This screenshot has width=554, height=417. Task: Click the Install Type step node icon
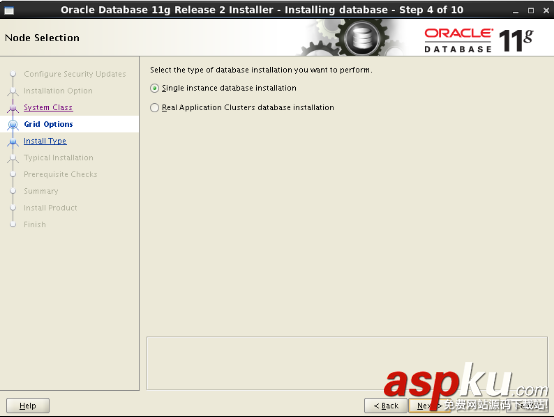13,141
